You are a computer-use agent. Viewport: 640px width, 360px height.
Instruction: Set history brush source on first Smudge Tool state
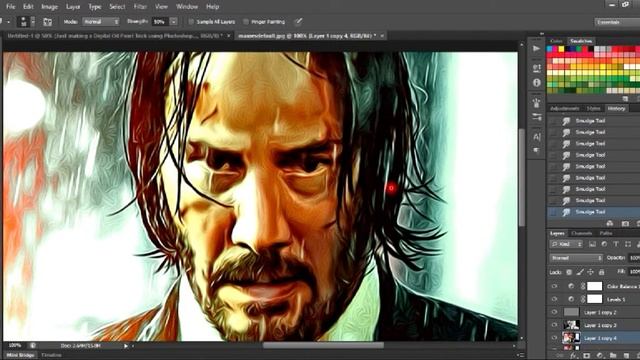tap(553, 121)
